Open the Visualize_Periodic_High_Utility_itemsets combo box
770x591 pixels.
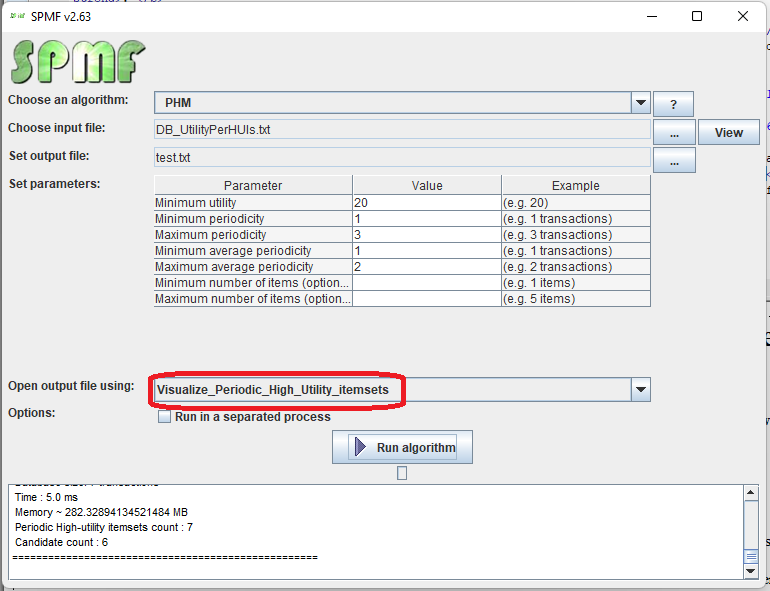(x=390, y=389)
